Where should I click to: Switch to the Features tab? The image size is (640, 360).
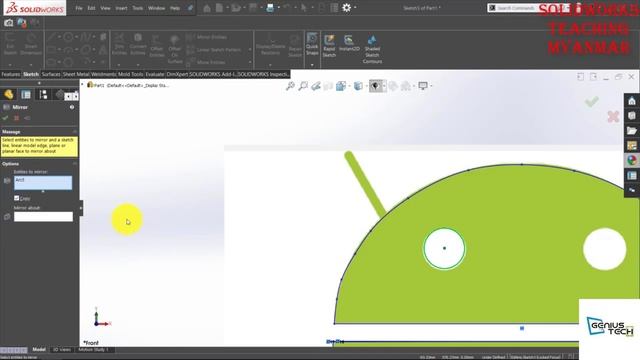11,74
